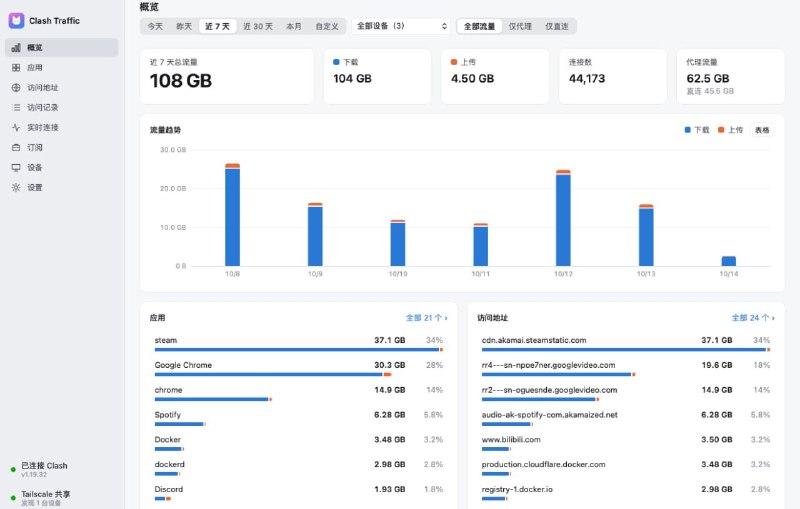Viewport: 800px width, 509px height.
Task: Select rr2---sn-oguesnde.googlevideo.com address row
Action: (x=626, y=394)
